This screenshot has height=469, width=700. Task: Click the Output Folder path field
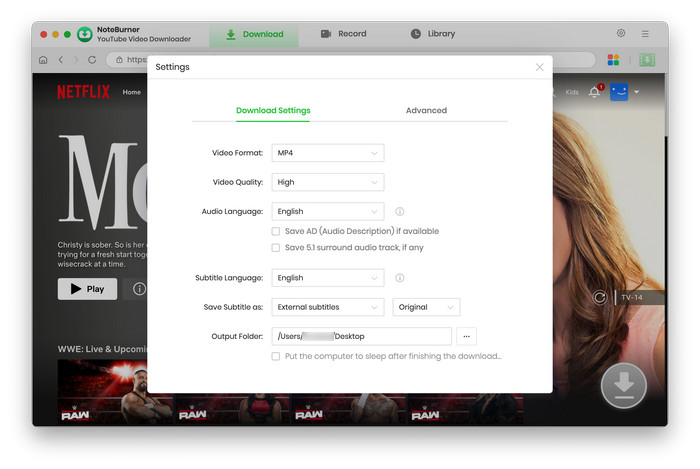(362, 336)
